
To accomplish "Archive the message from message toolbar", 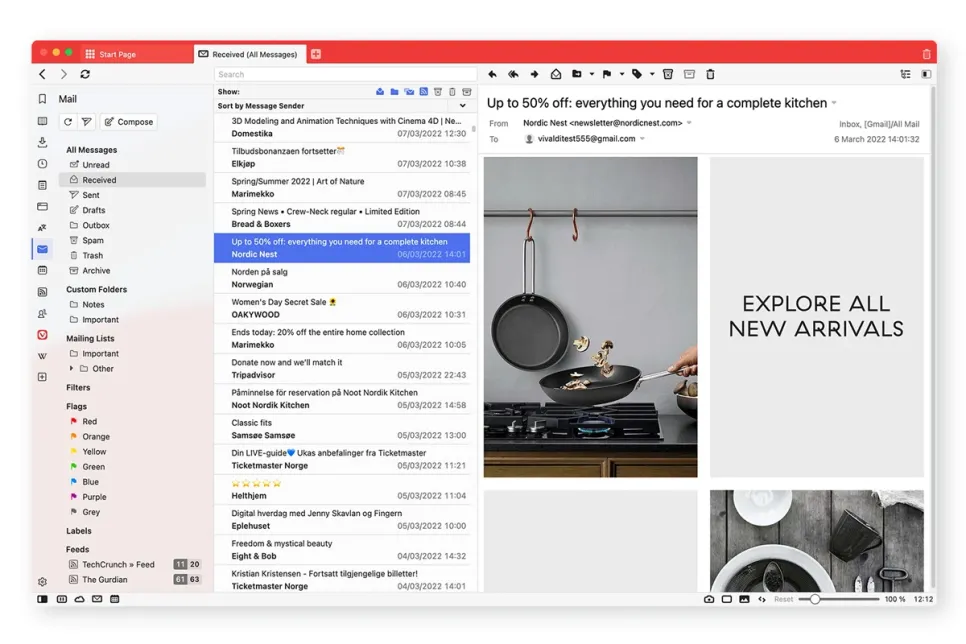I will click(x=689, y=74).
